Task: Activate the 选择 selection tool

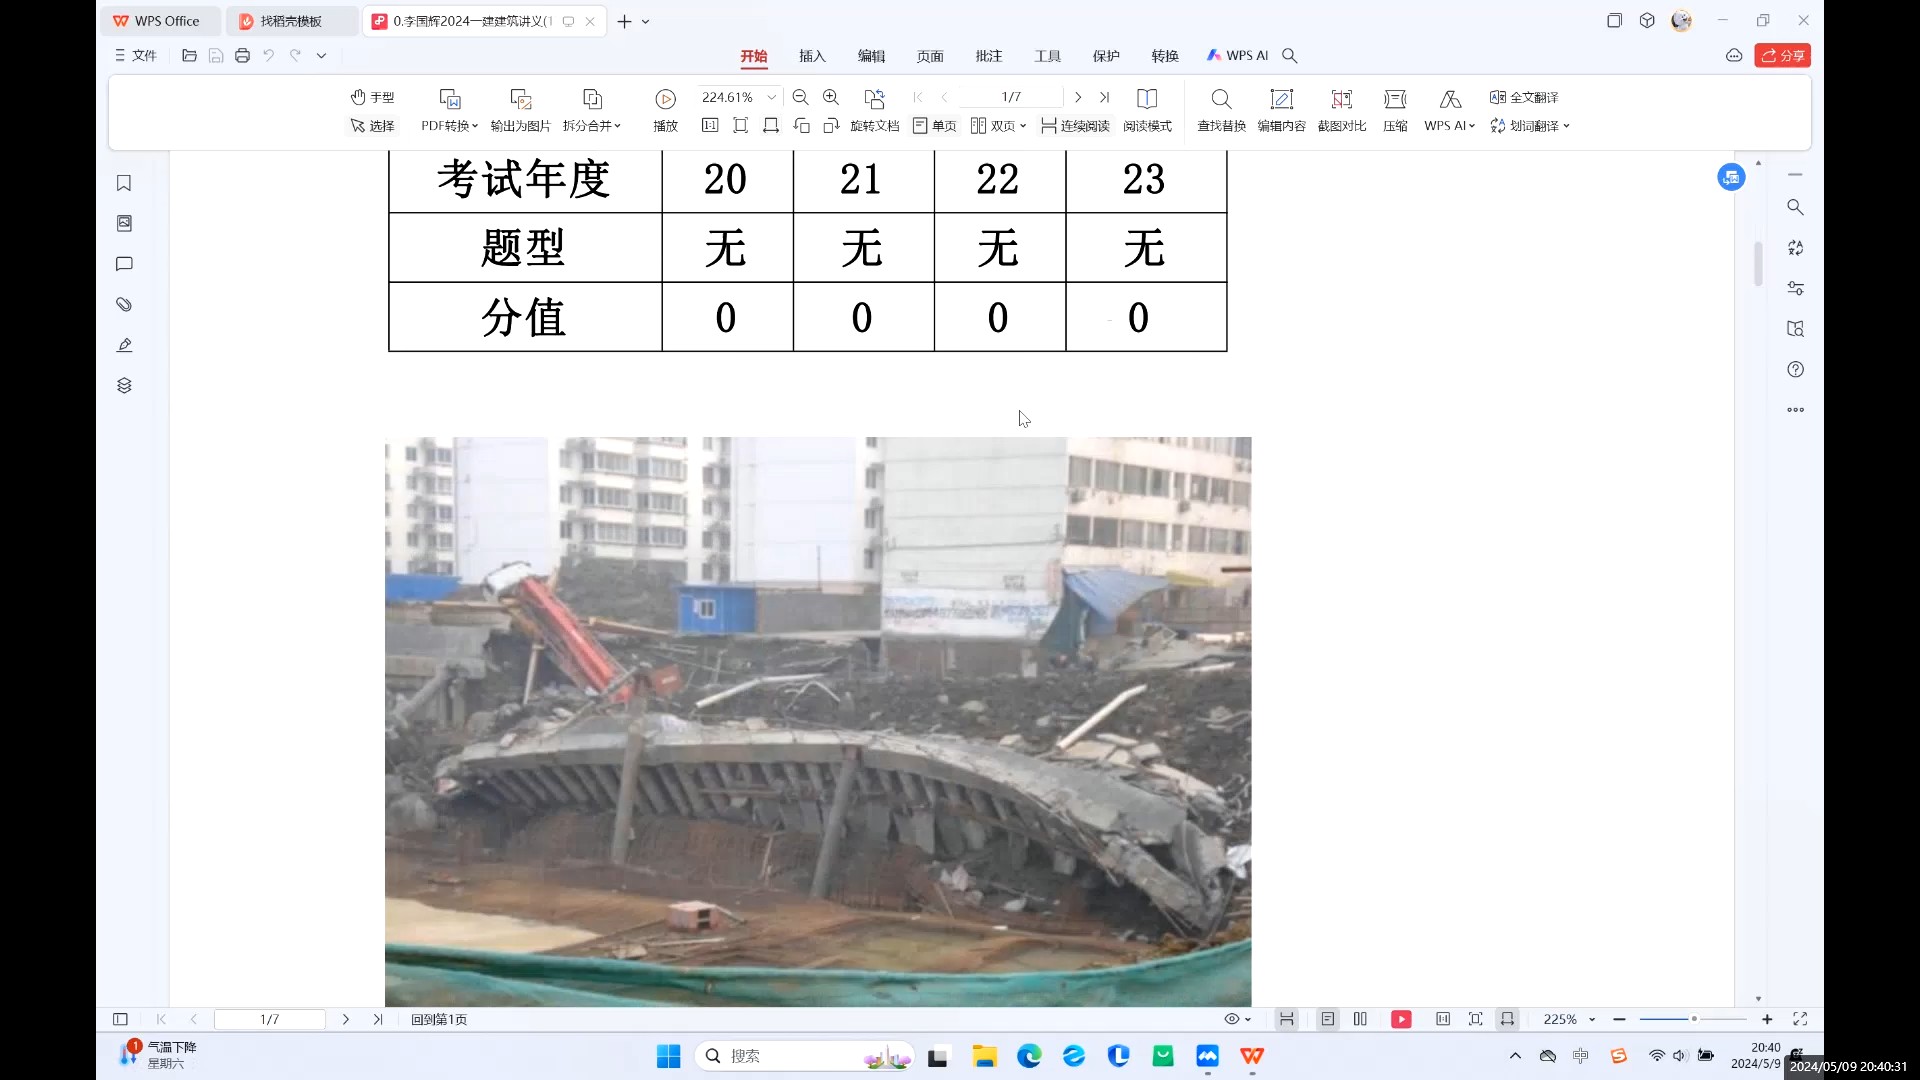Action: 372,126
